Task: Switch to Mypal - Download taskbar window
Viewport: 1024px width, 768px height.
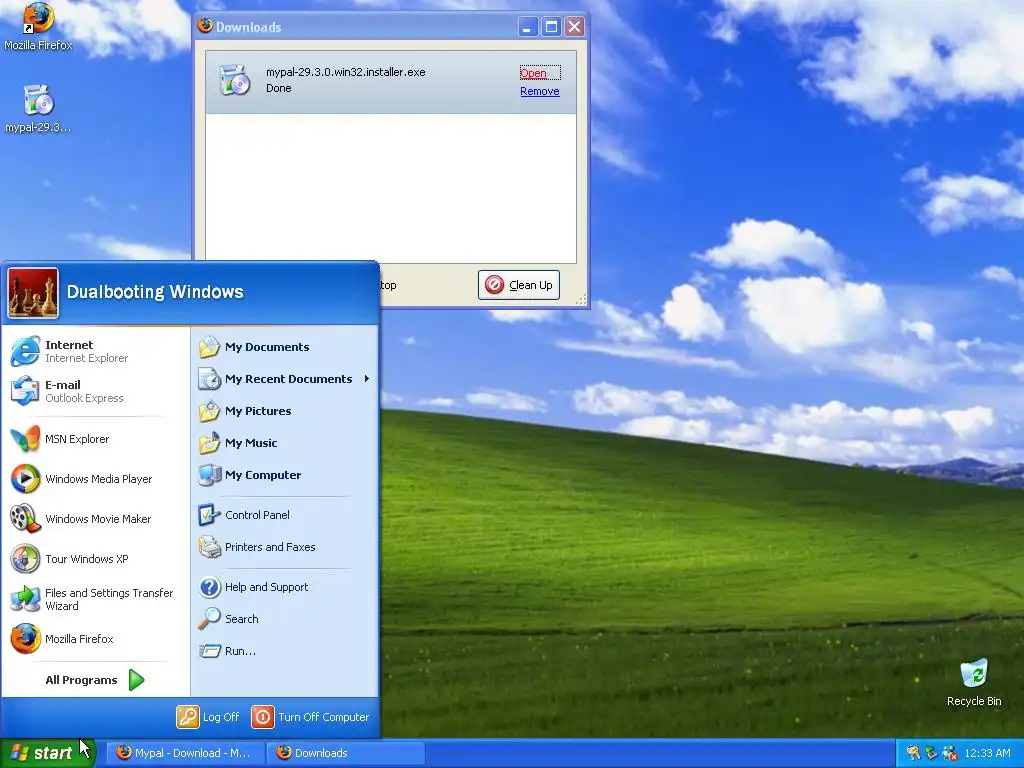Action: tap(185, 753)
